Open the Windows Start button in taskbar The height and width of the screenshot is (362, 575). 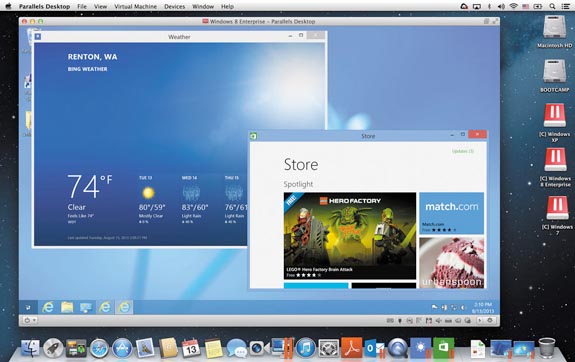[28, 307]
